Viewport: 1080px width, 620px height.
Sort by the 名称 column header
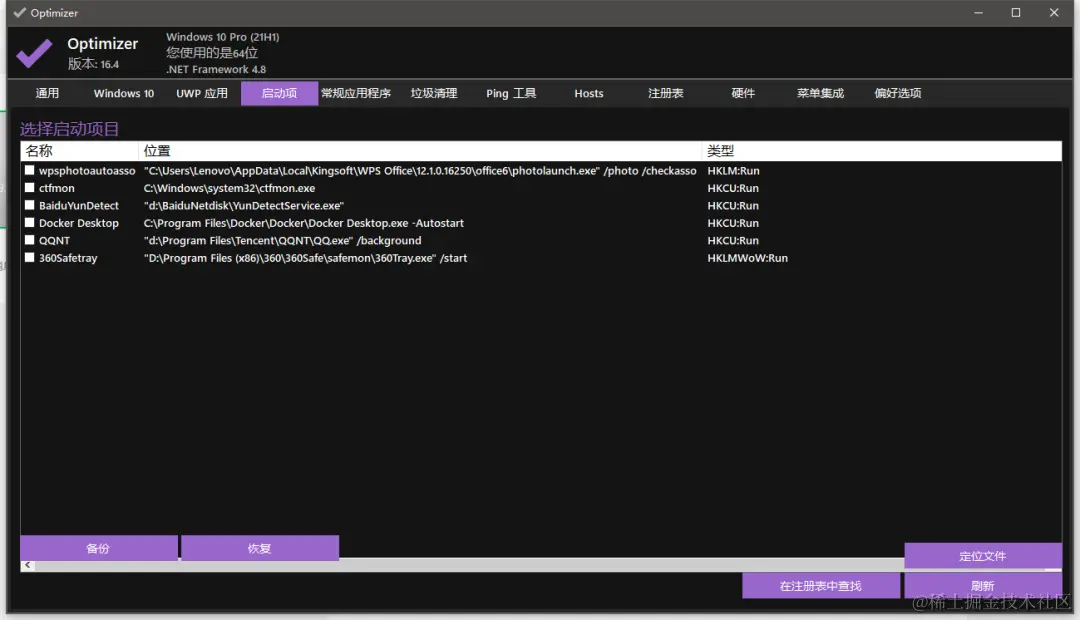click(79, 151)
